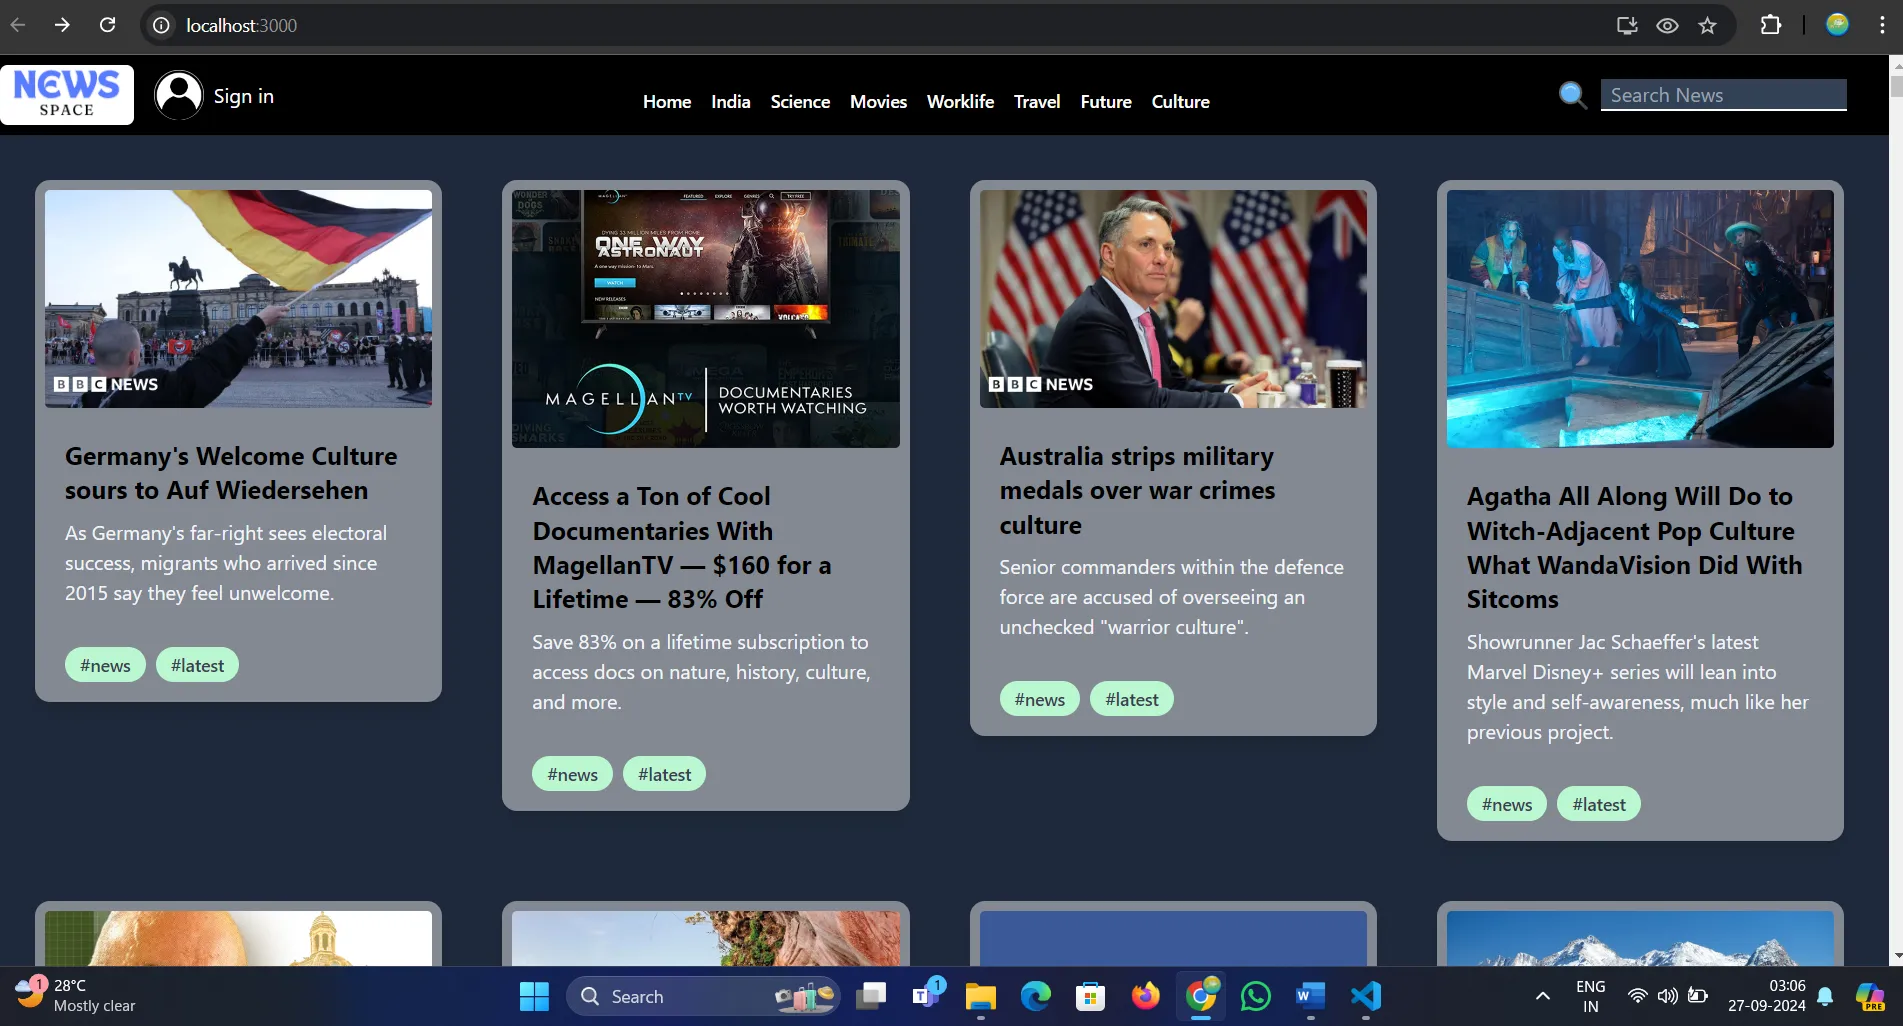Open the Australia military medals image
This screenshot has height=1026, width=1903.
pos(1173,299)
